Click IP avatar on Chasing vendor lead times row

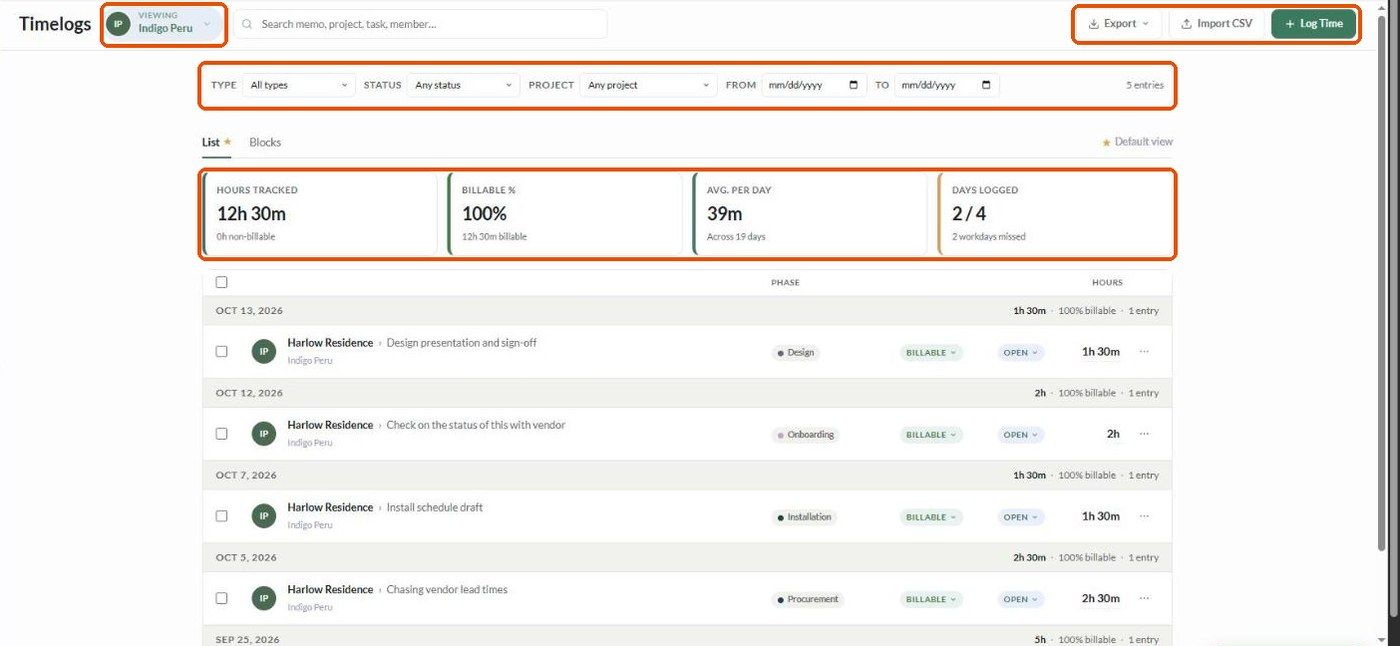264,598
